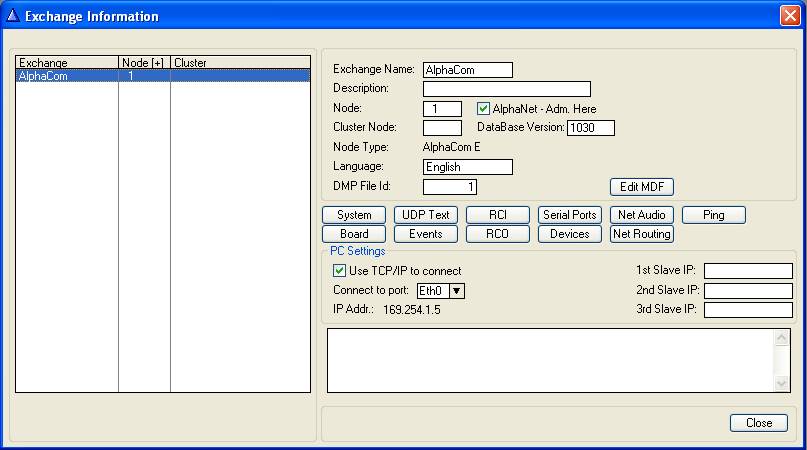The image size is (807, 450).
Task: Open the UDP Text settings
Action: (425, 215)
